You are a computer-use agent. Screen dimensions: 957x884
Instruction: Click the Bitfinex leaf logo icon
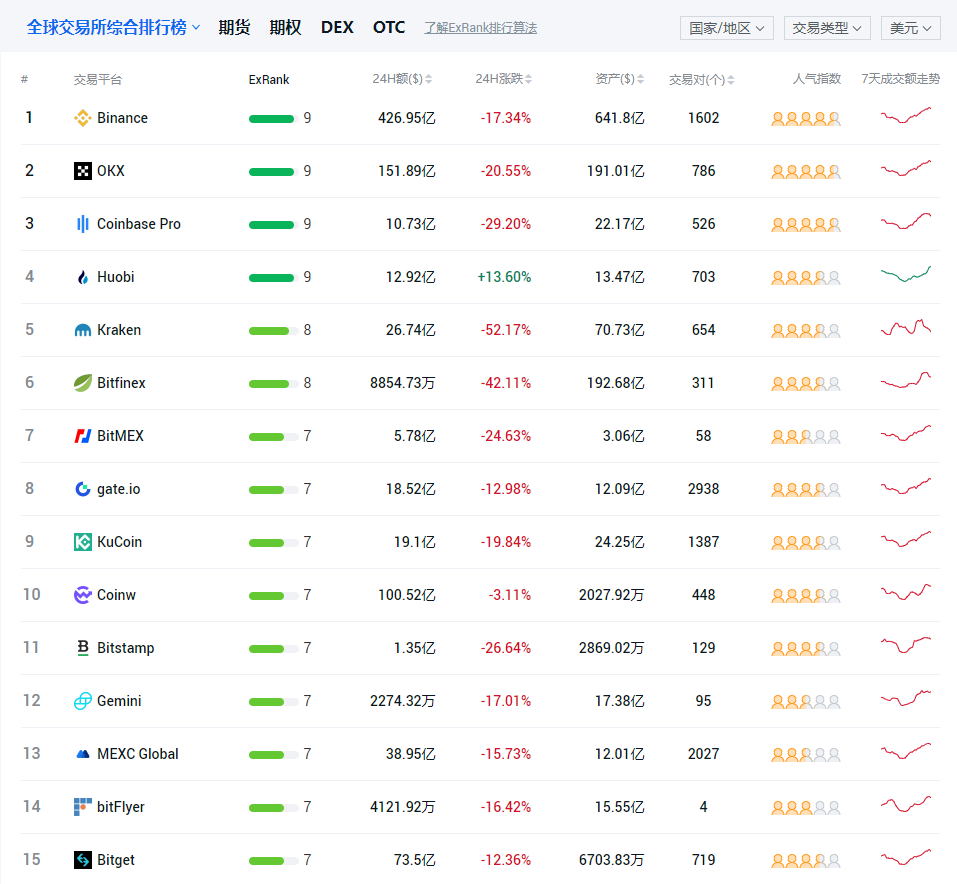[x=82, y=383]
